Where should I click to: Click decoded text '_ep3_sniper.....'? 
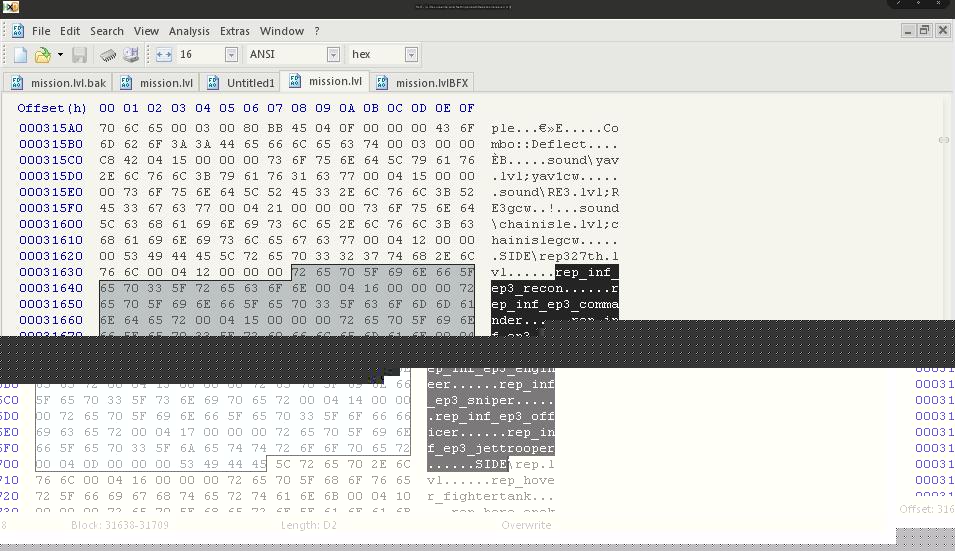click(x=491, y=401)
